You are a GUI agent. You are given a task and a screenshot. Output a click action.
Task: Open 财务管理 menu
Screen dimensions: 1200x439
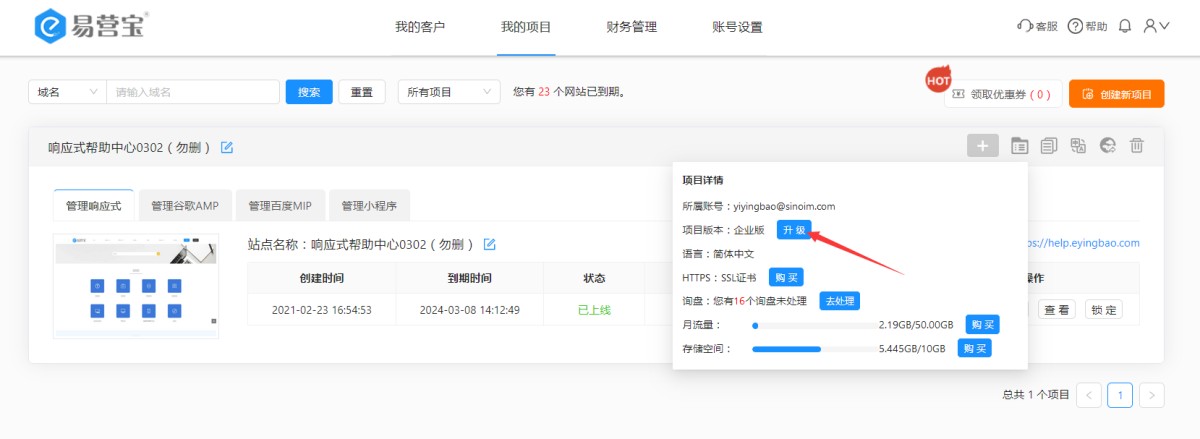click(x=632, y=27)
